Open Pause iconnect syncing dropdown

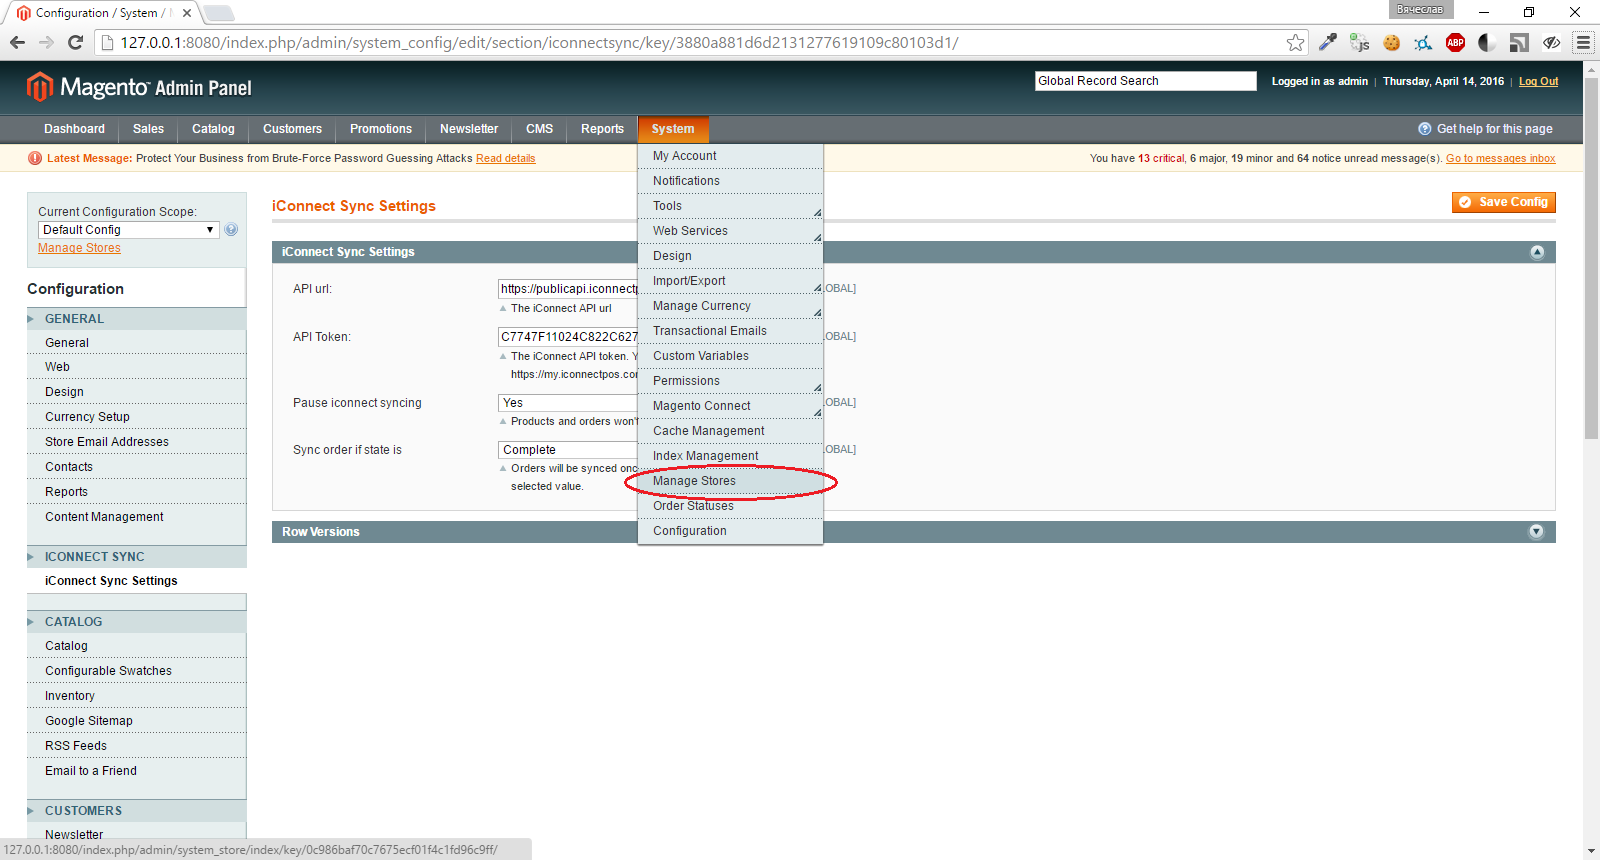click(568, 403)
